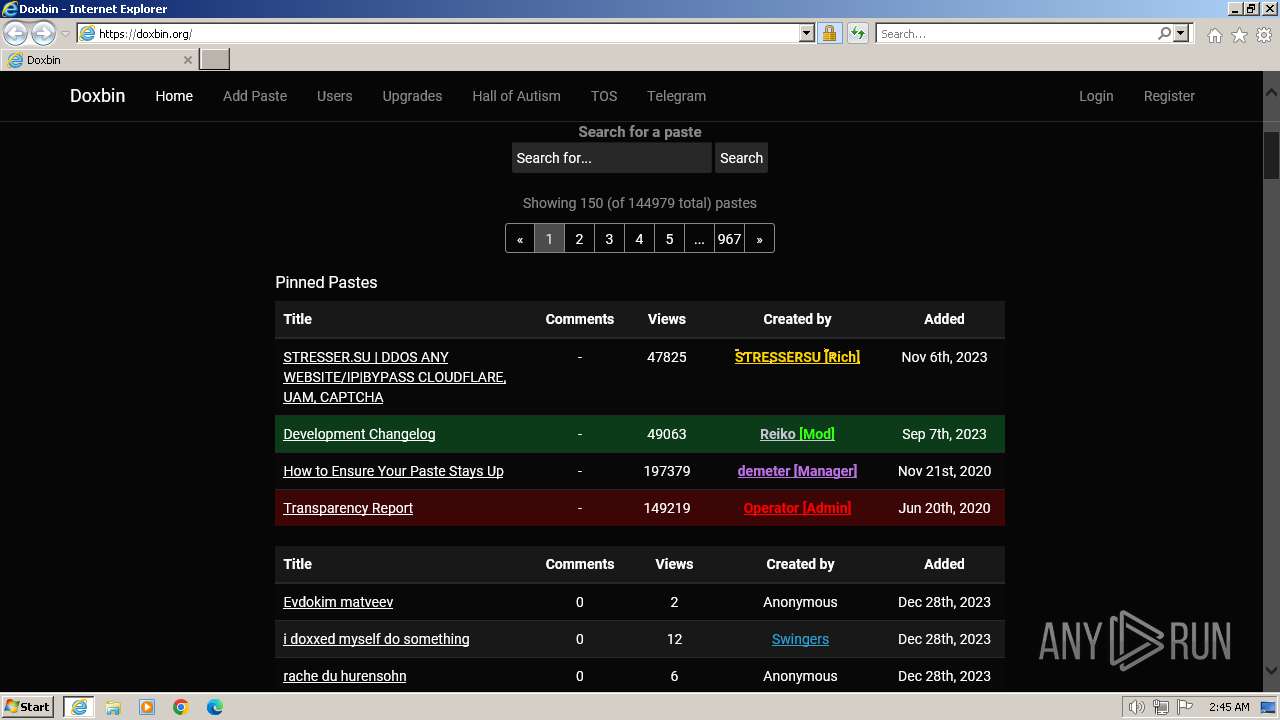1280x720 pixels.
Task: Click the browser Back arrow button
Action: [x=16, y=34]
